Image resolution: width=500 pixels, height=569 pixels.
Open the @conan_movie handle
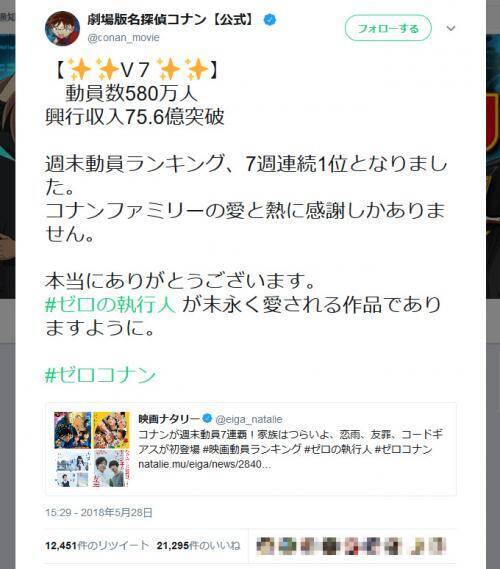tap(123, 38)
